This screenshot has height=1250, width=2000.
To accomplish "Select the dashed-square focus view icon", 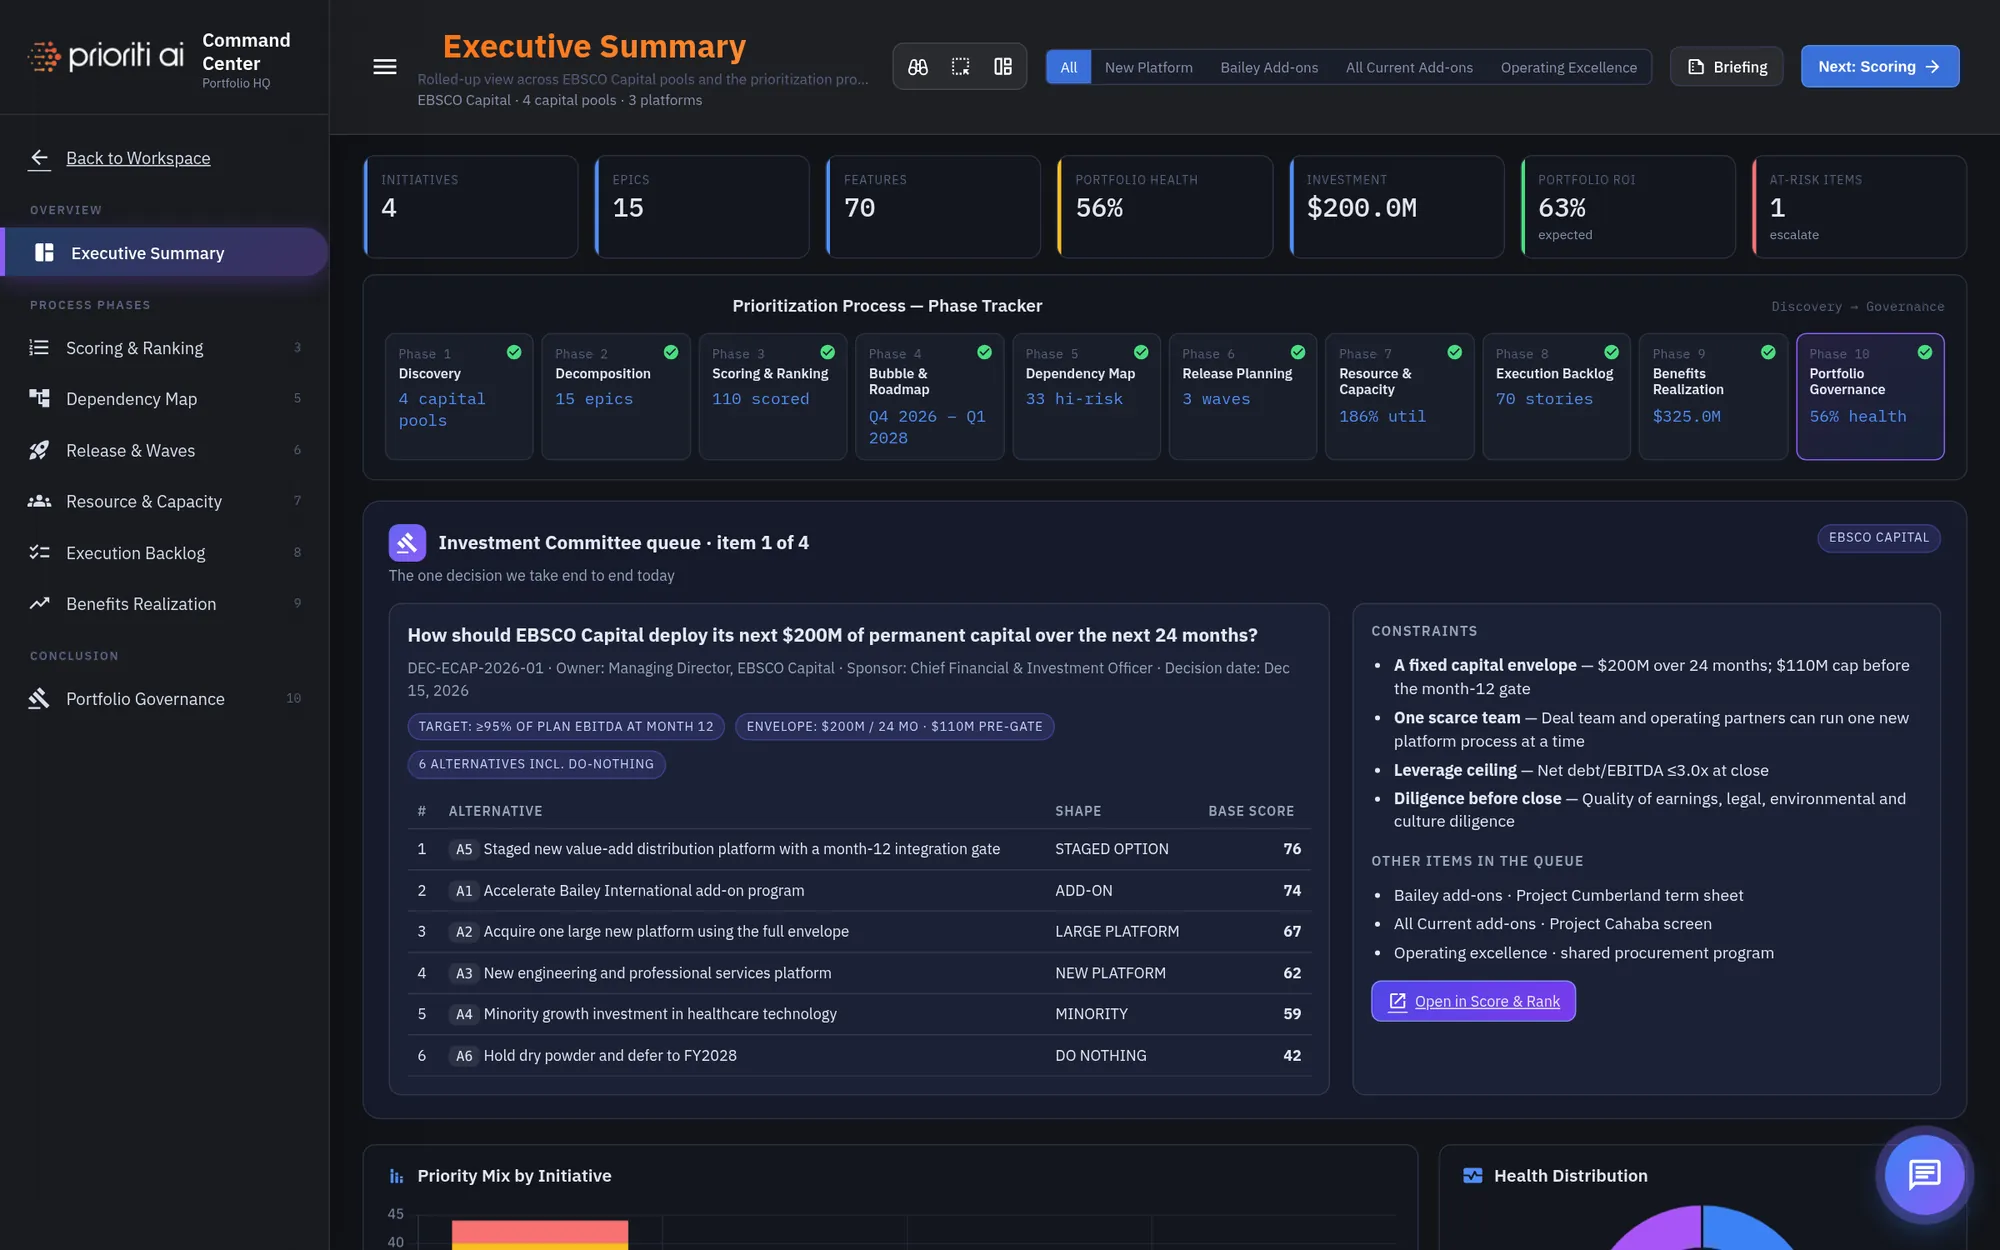I will point(960,67).
